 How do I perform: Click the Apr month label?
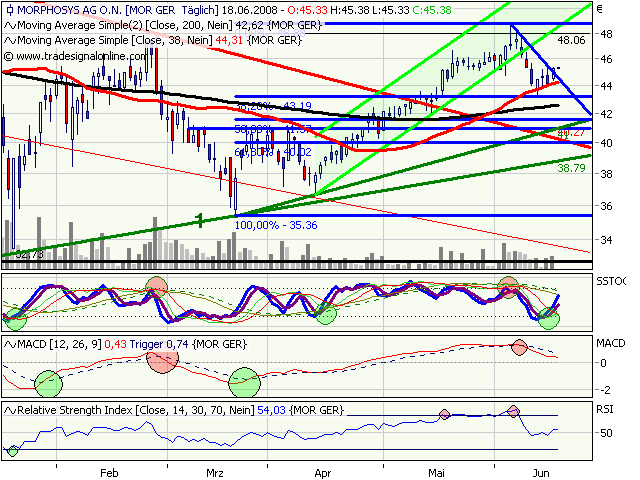[x=323, y=473]
